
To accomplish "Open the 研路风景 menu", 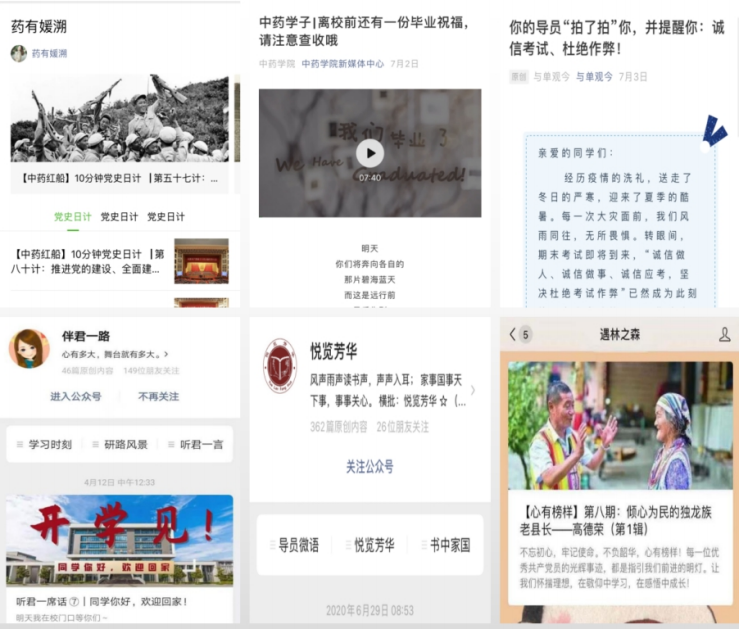I will [x=119, y=444].
